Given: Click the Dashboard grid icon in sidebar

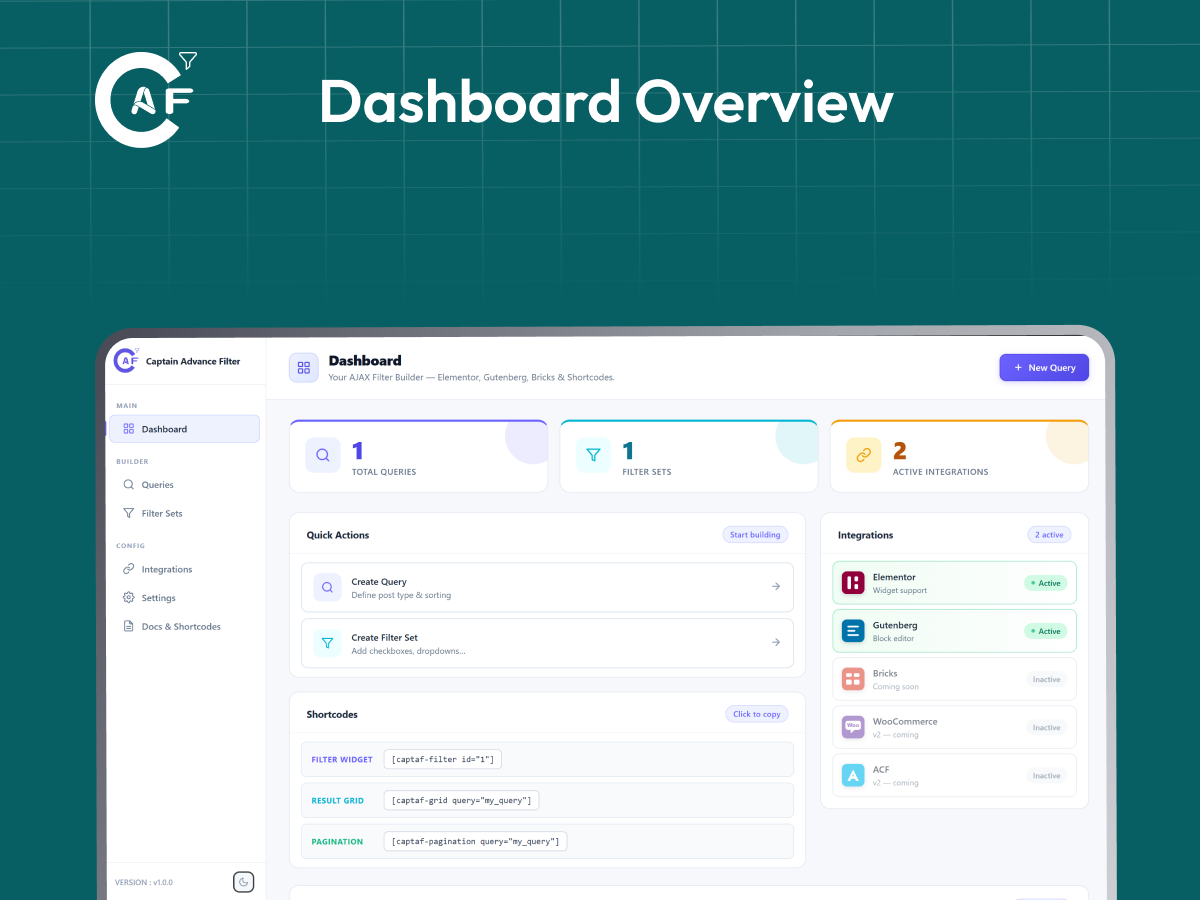Looking at the screenshot, I should coord(129,429).
